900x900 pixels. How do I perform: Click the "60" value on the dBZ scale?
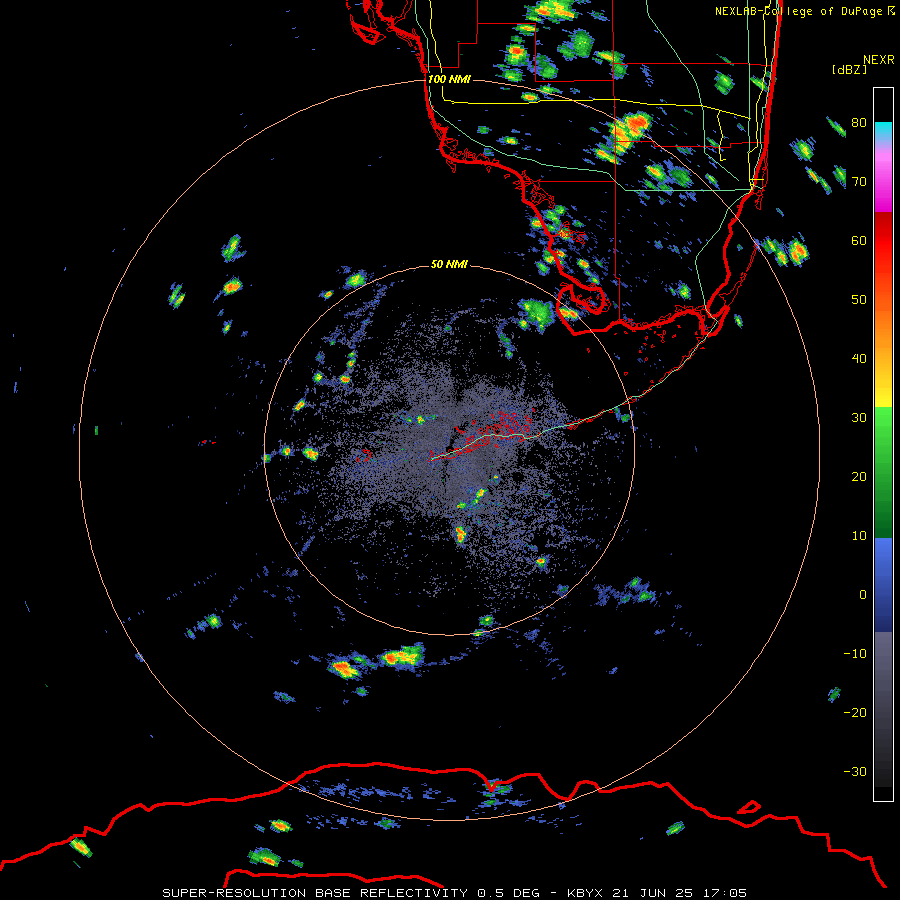point(859,241)
